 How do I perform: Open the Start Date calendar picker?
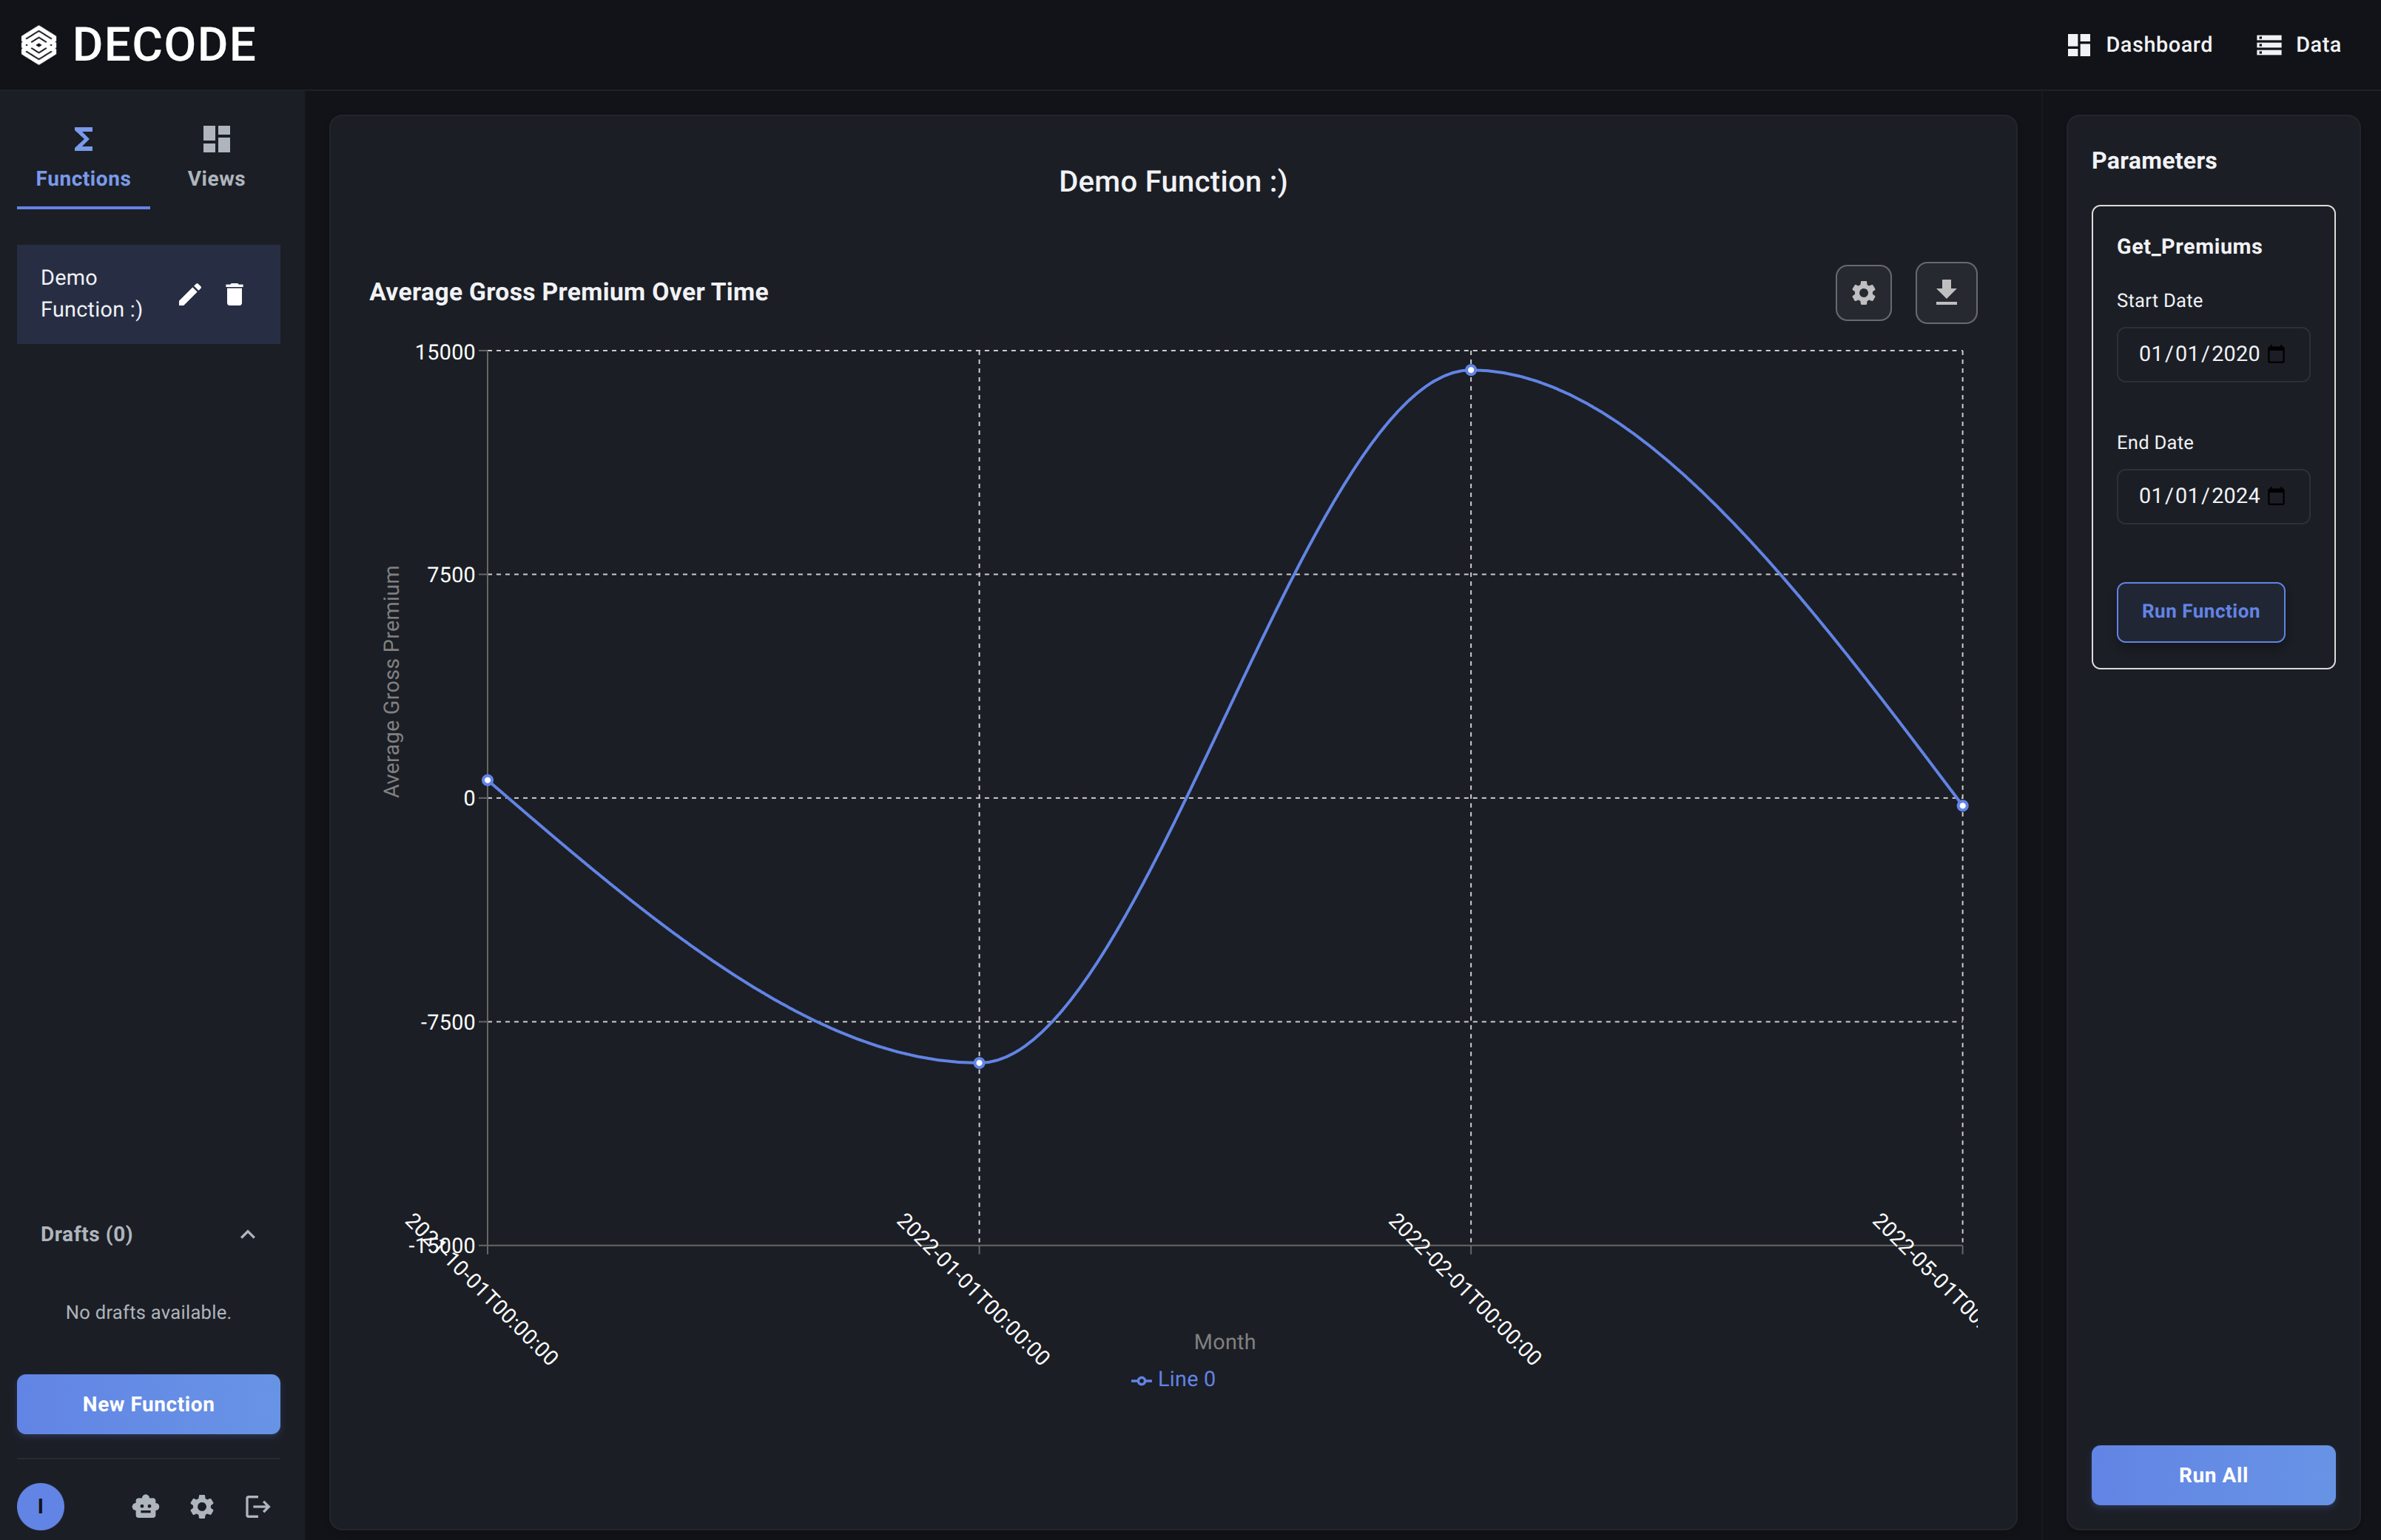point(2277,354)
